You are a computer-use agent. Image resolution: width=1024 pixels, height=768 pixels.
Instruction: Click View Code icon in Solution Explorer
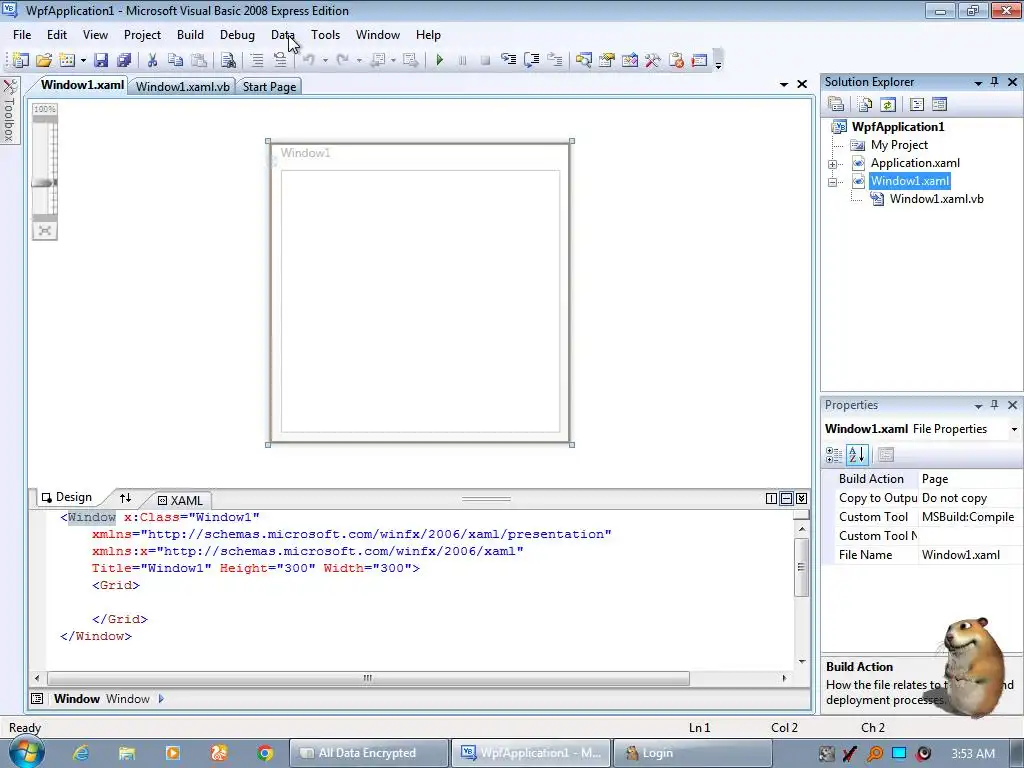[x=916, y=104]
